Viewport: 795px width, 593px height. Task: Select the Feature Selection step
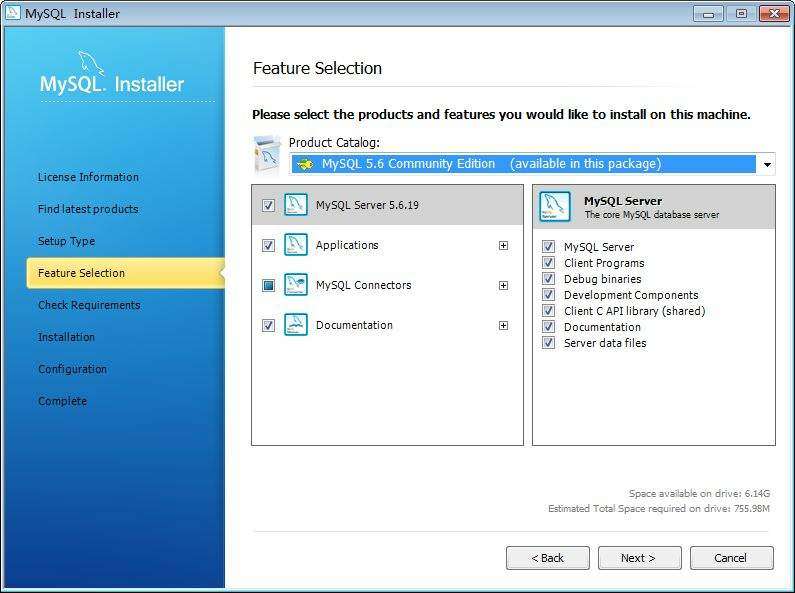[126, 273]
